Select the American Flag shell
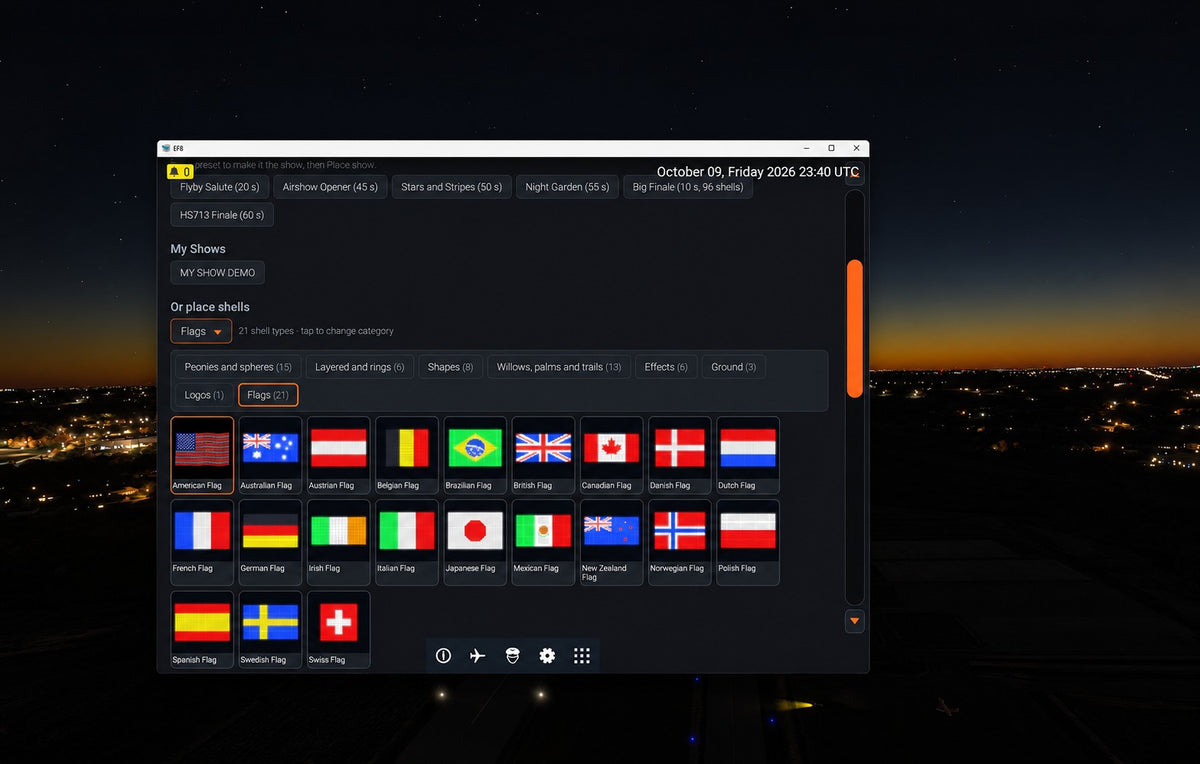Image resolution: width=1200 pixels, height=764 pixels. [202, 455]
